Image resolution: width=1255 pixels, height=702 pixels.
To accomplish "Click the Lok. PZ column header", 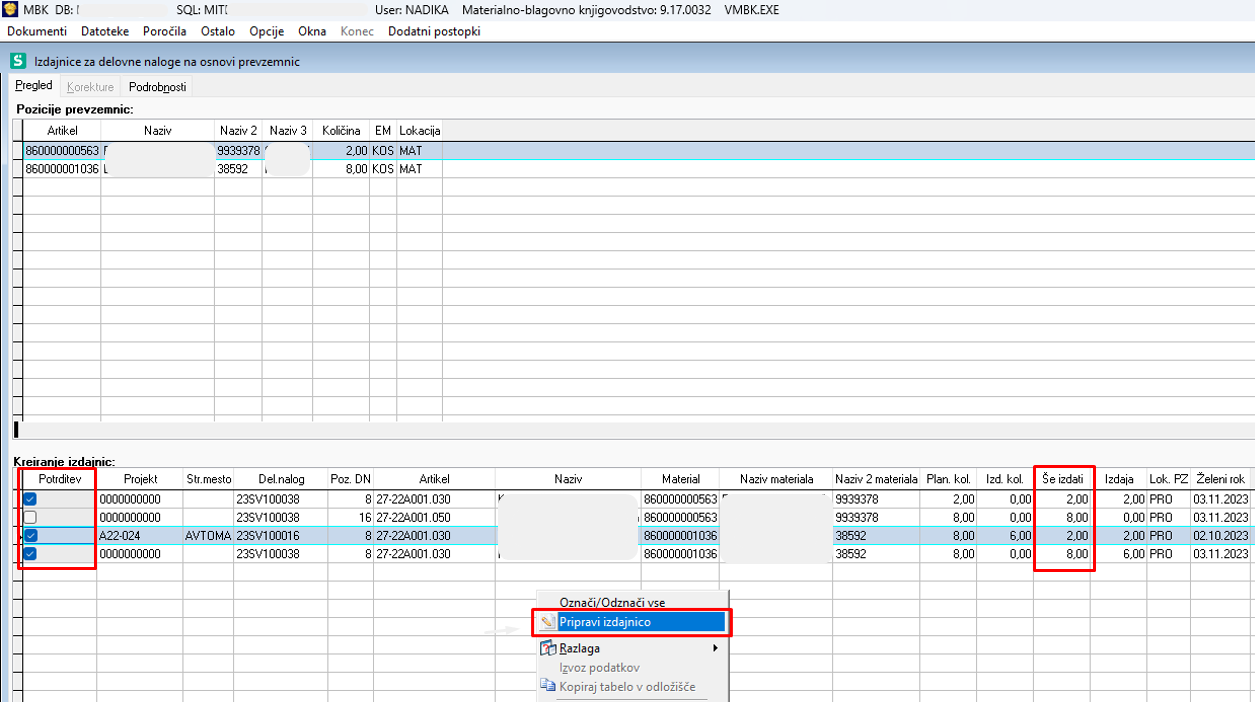I will (x=1168, y=479).
